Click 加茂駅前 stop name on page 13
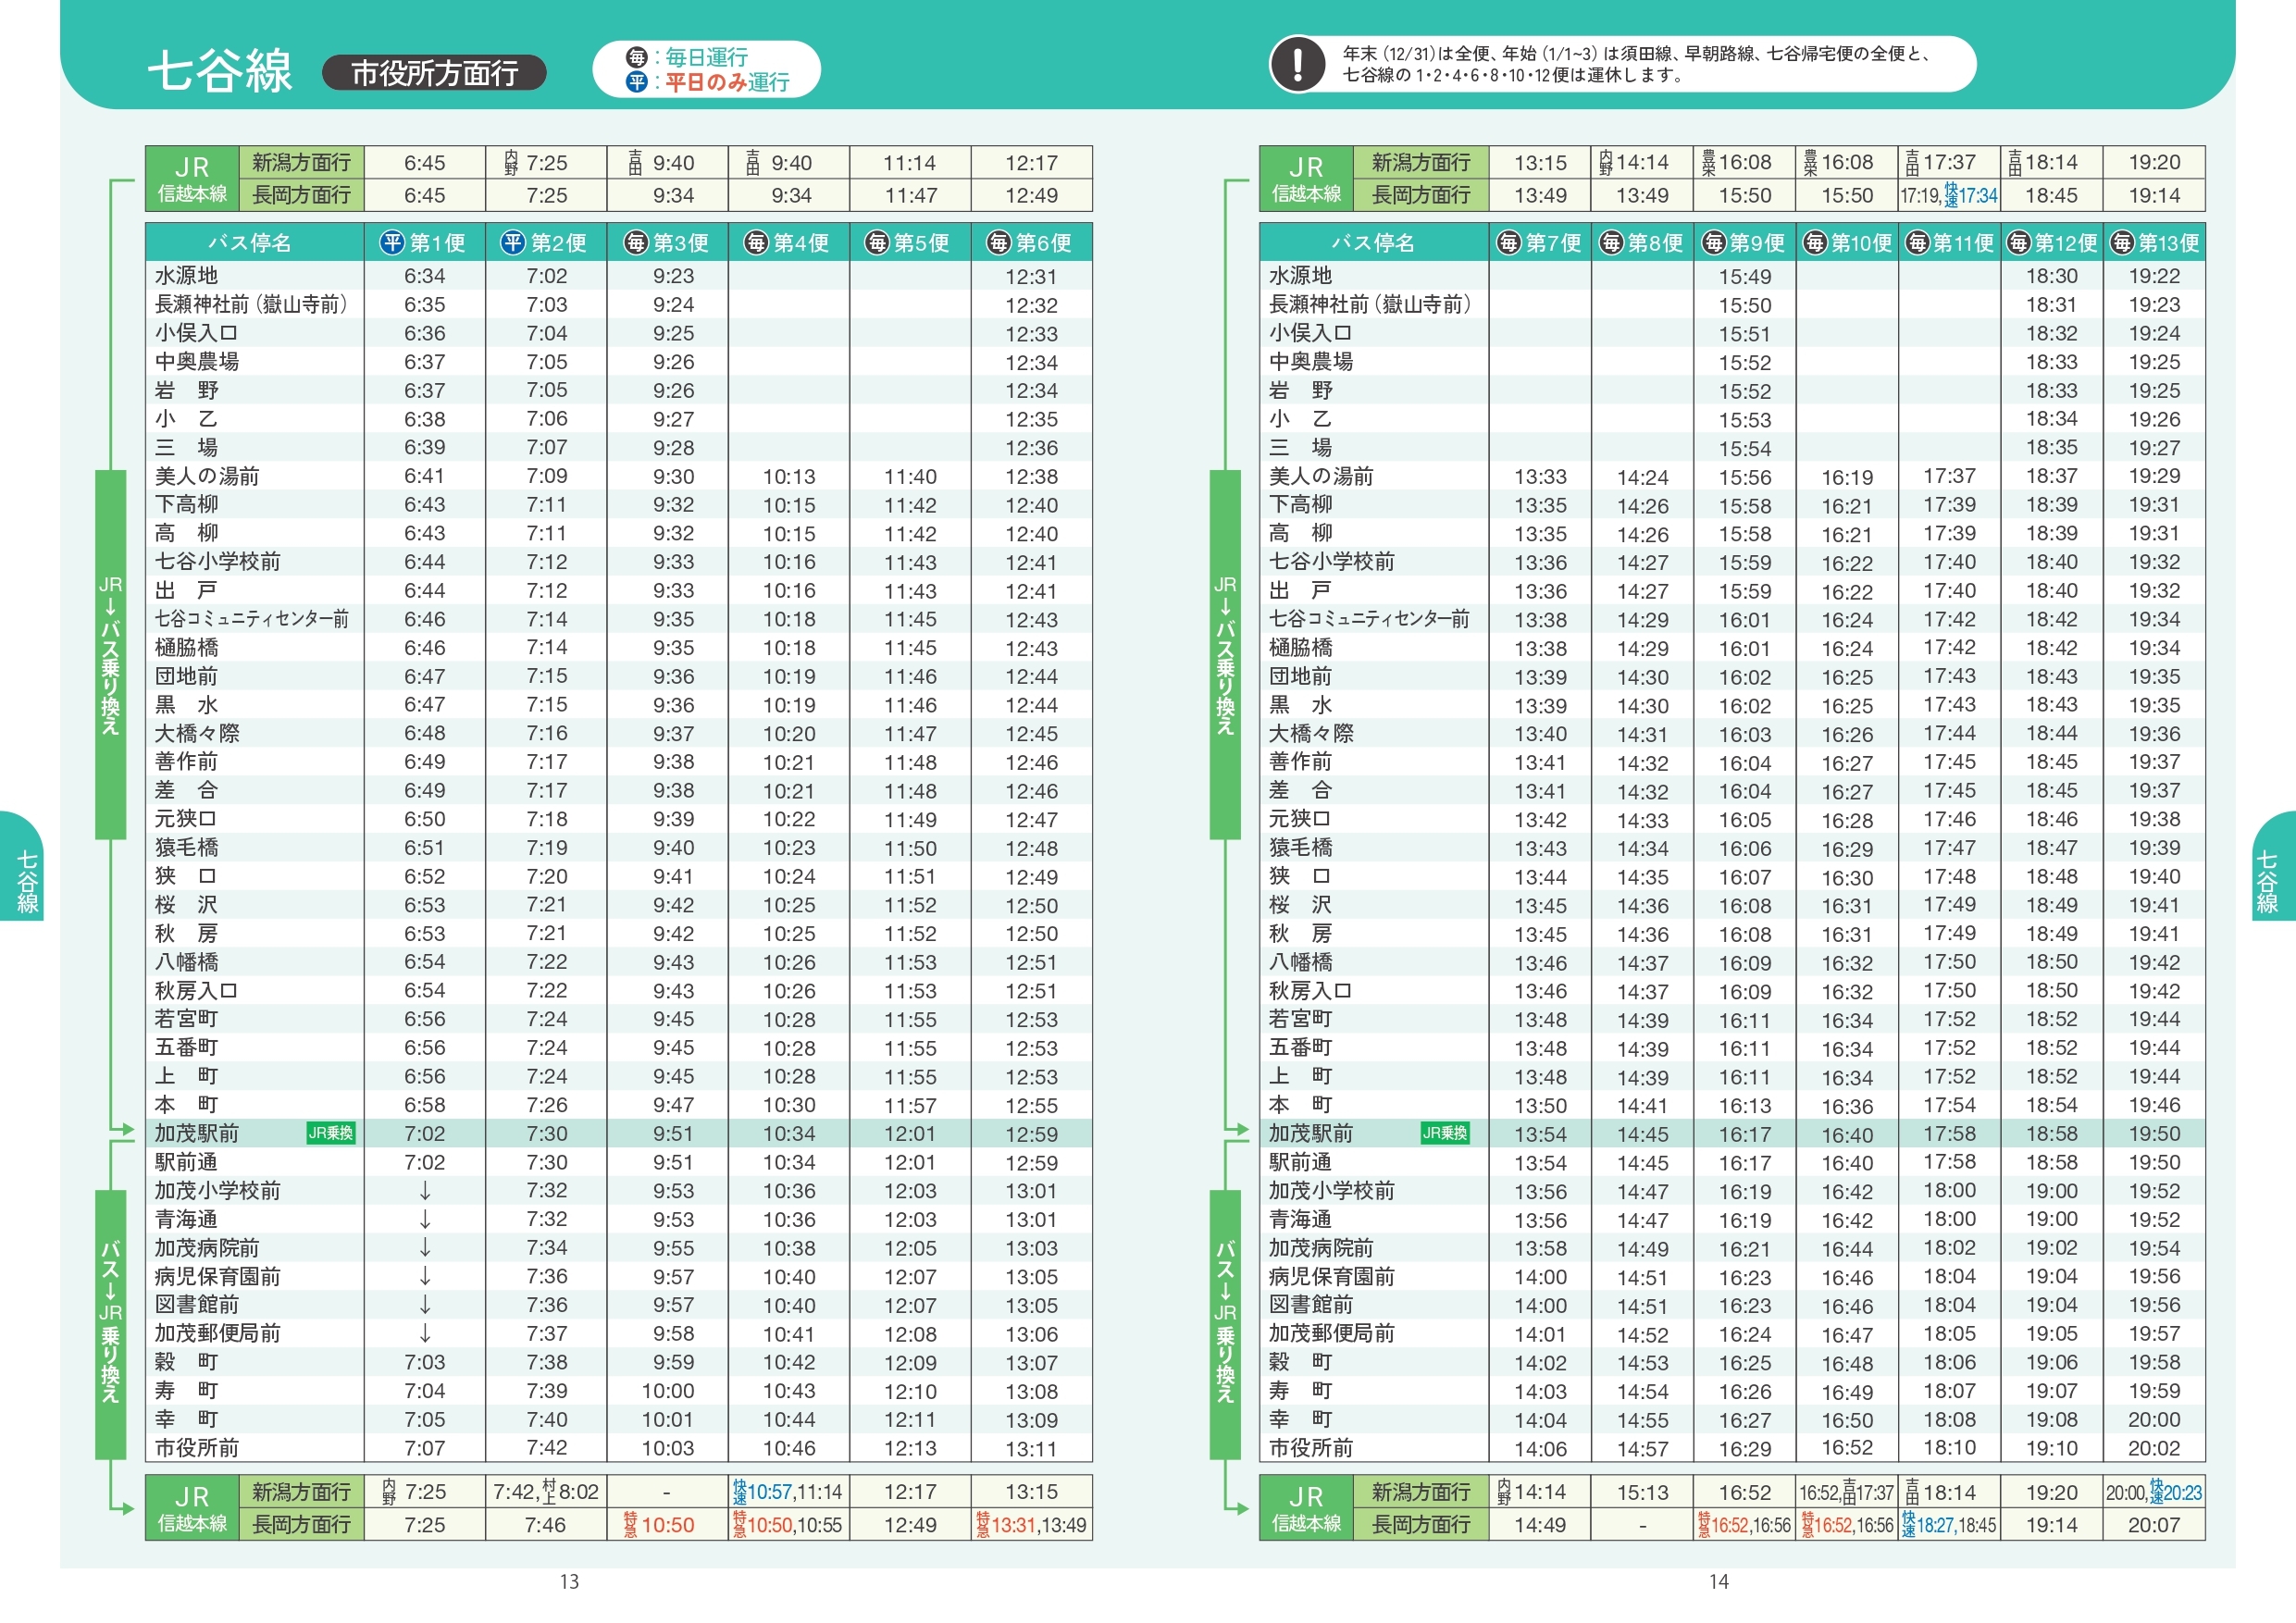Screen dimensions: 2296x1623 [197, 1133]
